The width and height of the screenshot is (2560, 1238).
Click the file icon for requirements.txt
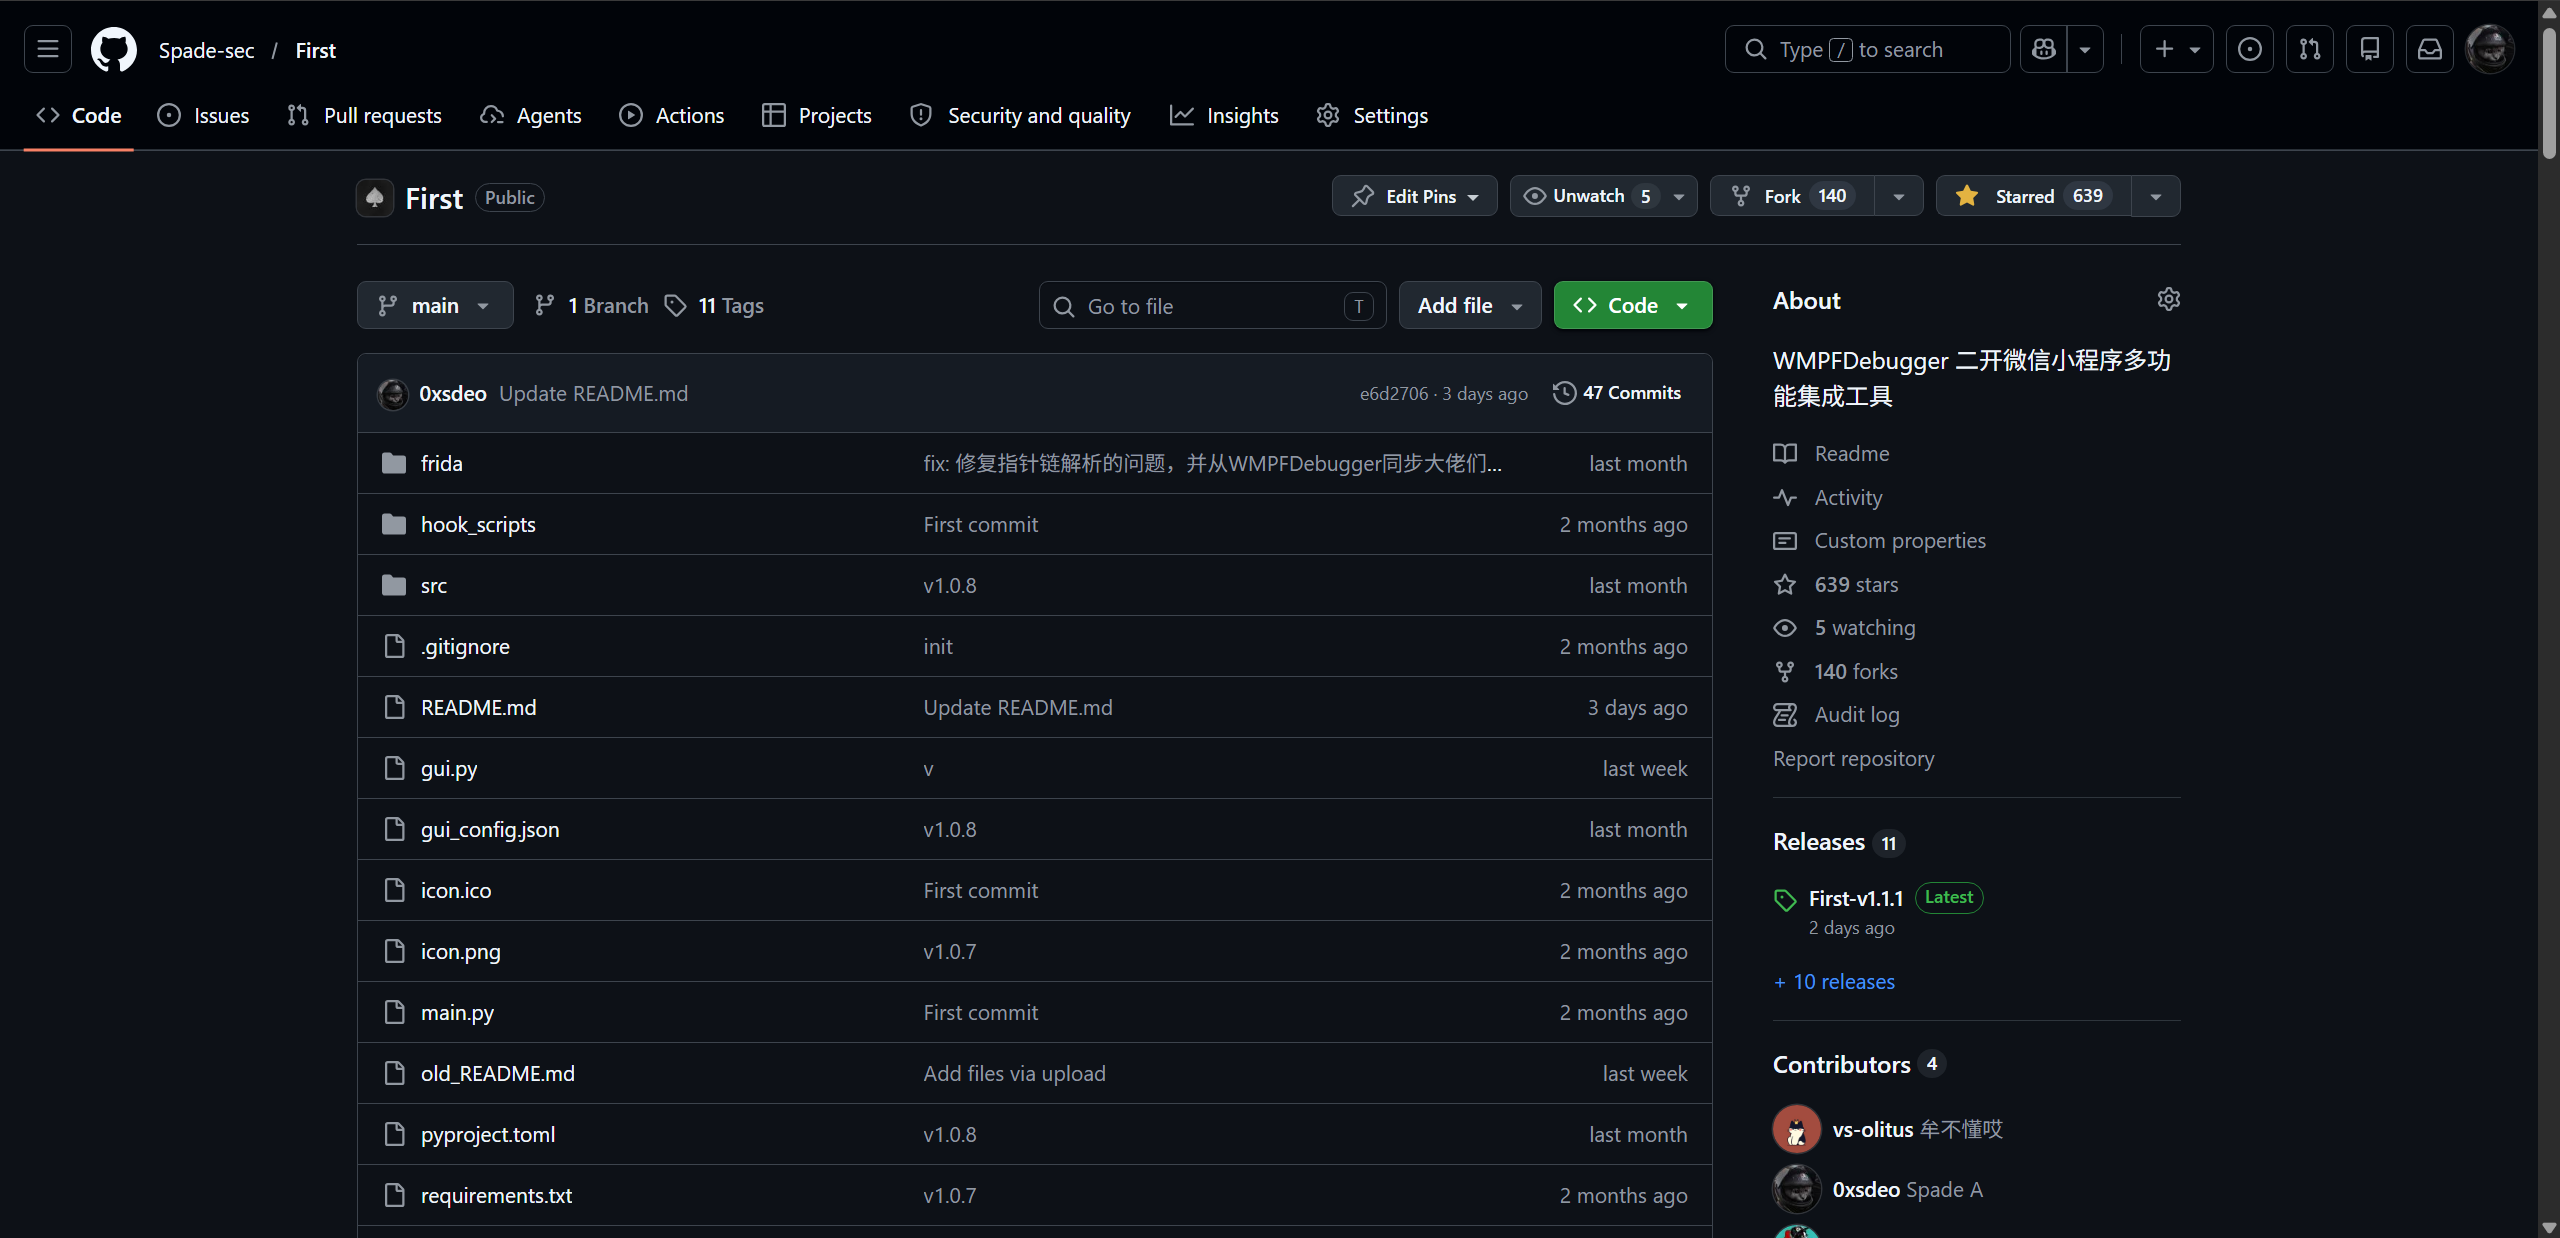click(395, 1195)
